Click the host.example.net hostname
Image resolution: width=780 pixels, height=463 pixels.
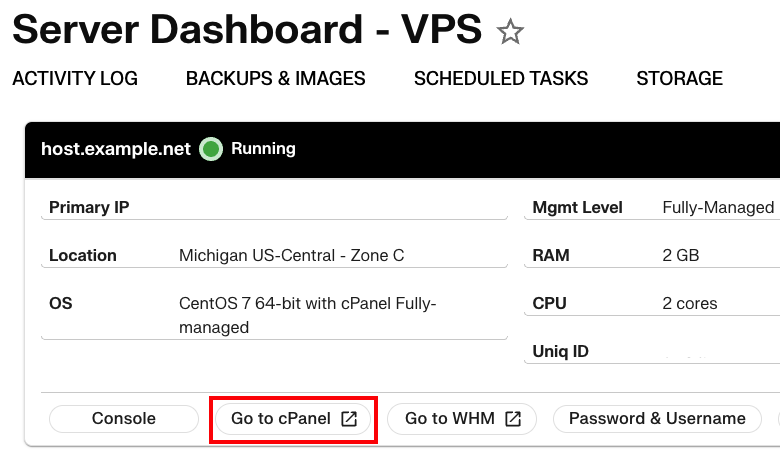116,149
